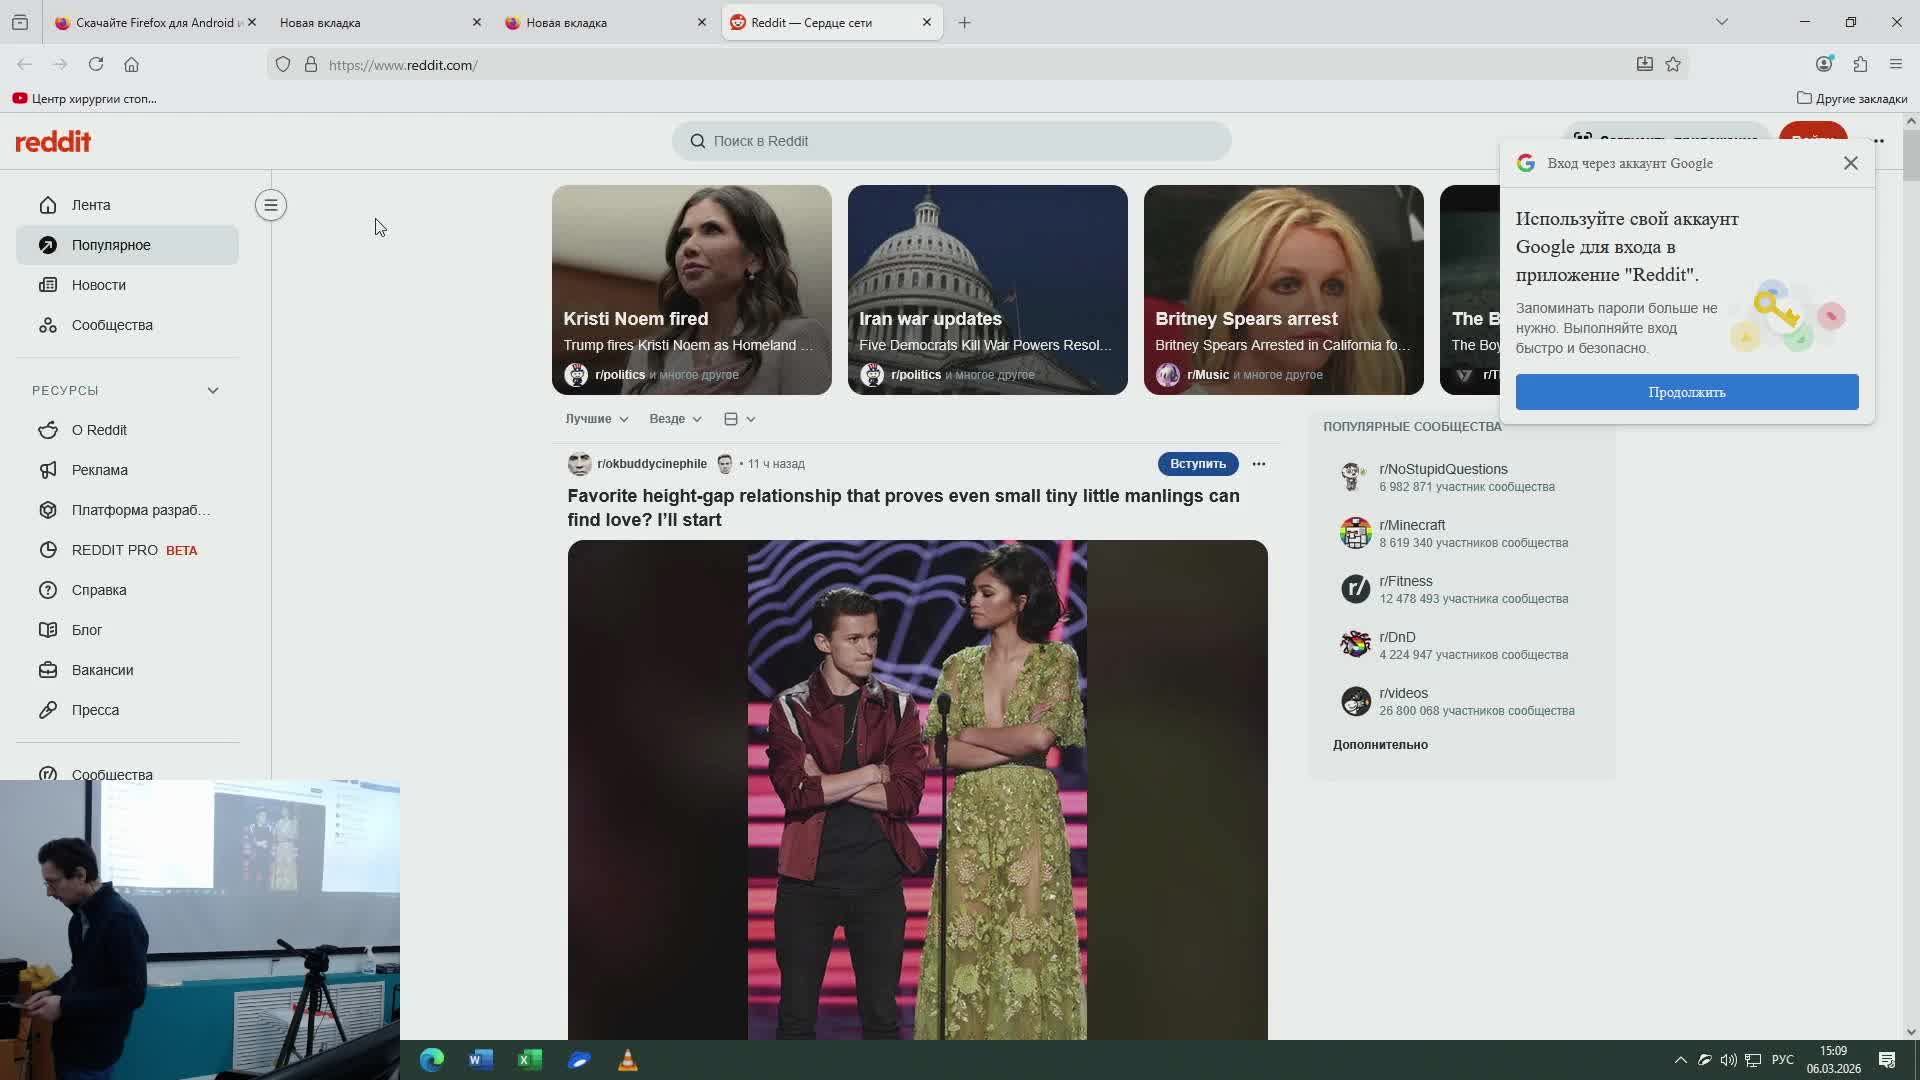The height and width of the screenshot is (1080, 1920).
Task: Collapse the РЕСУРСЫ section
Action: pos(127,390)
